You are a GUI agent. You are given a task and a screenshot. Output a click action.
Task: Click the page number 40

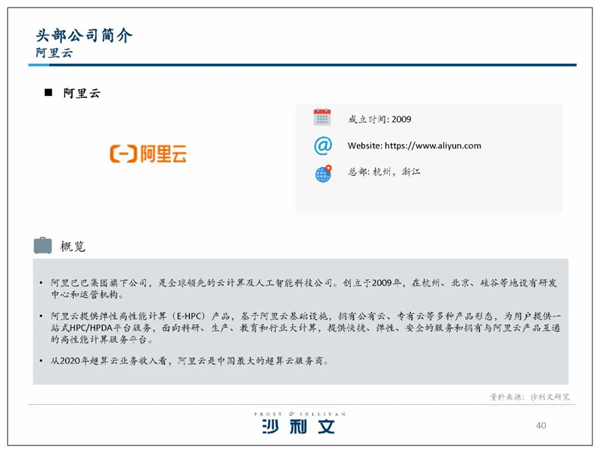point(541,425)
